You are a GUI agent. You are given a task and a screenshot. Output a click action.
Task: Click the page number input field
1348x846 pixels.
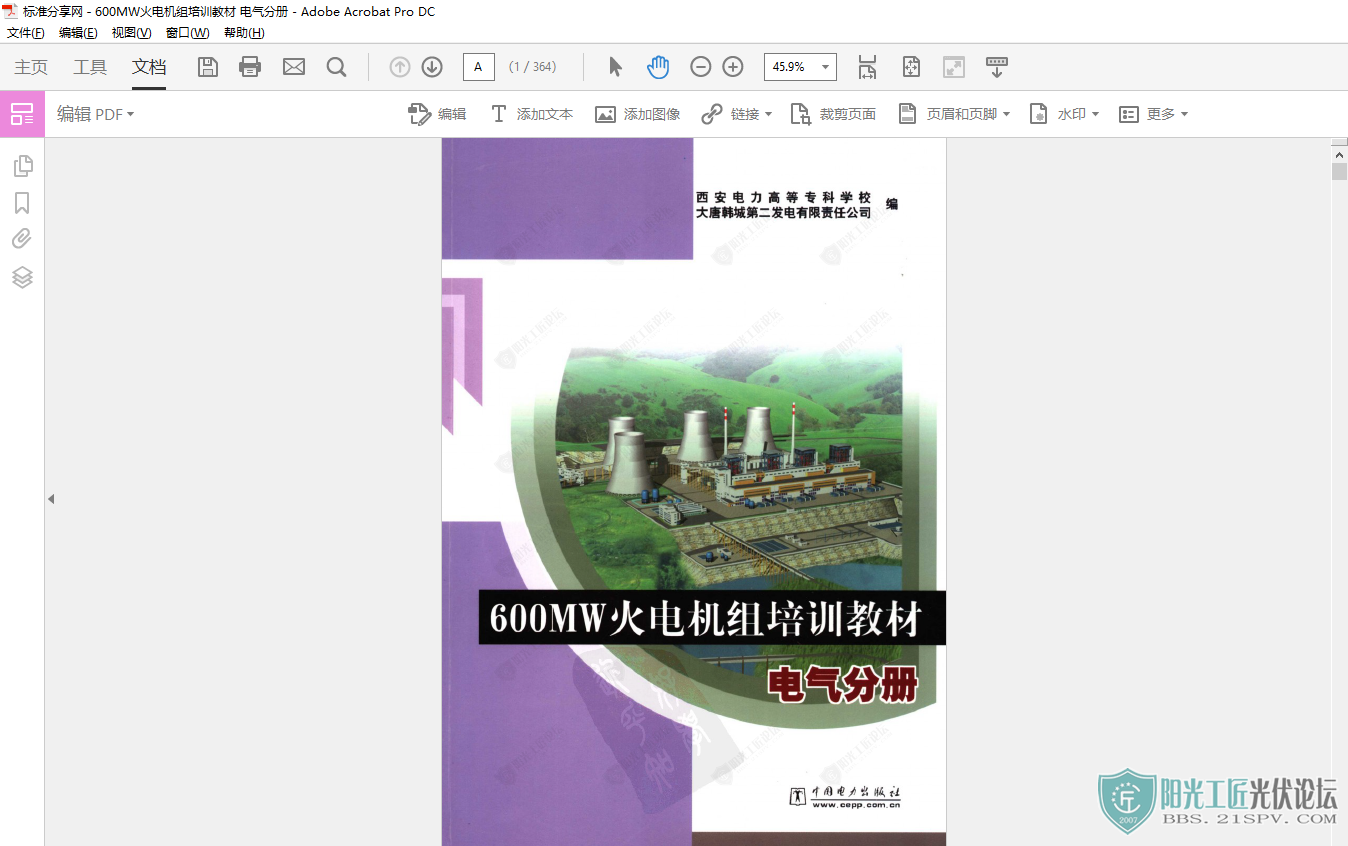point(479,67)
